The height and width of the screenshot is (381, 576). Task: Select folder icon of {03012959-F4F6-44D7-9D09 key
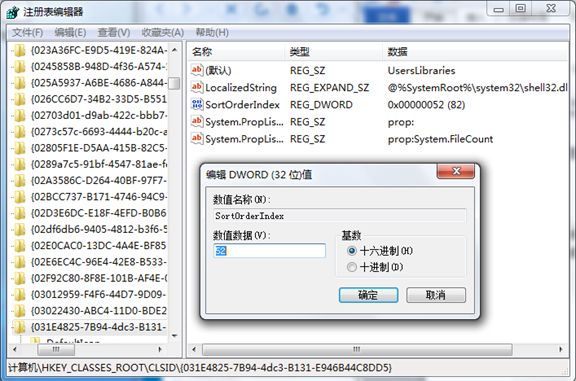[19, 294]
